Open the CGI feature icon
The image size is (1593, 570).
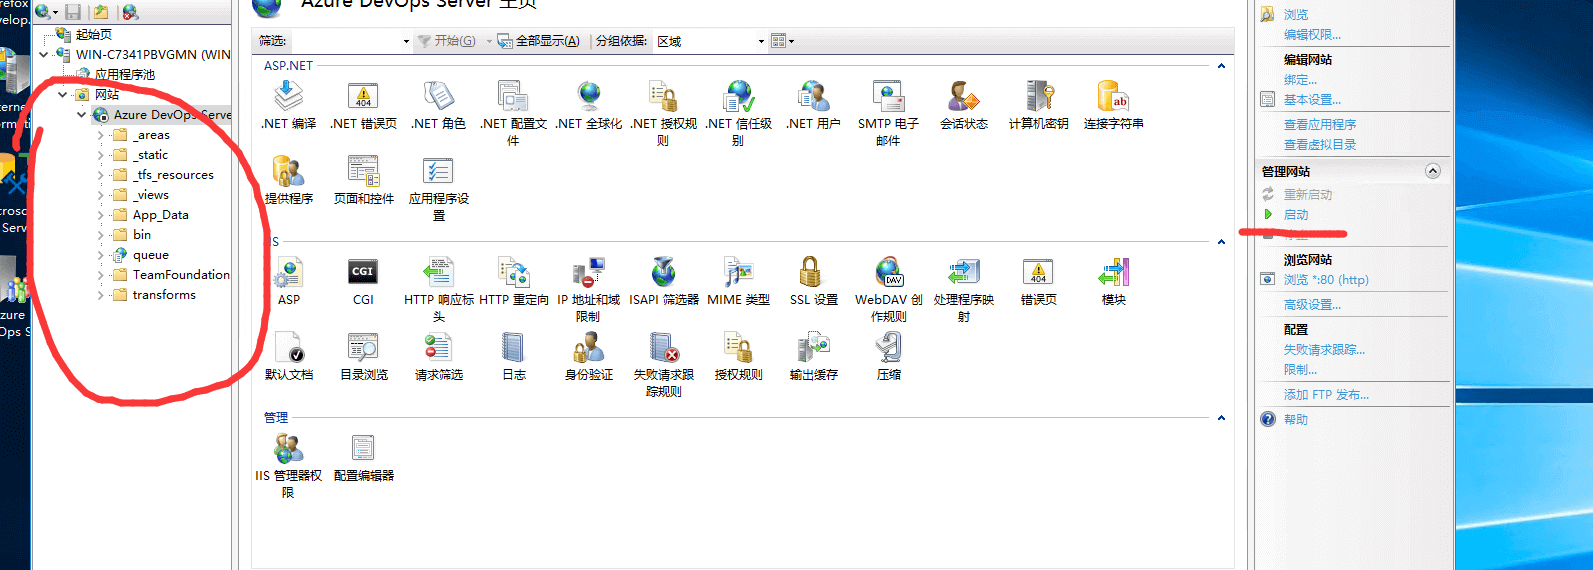362,273
